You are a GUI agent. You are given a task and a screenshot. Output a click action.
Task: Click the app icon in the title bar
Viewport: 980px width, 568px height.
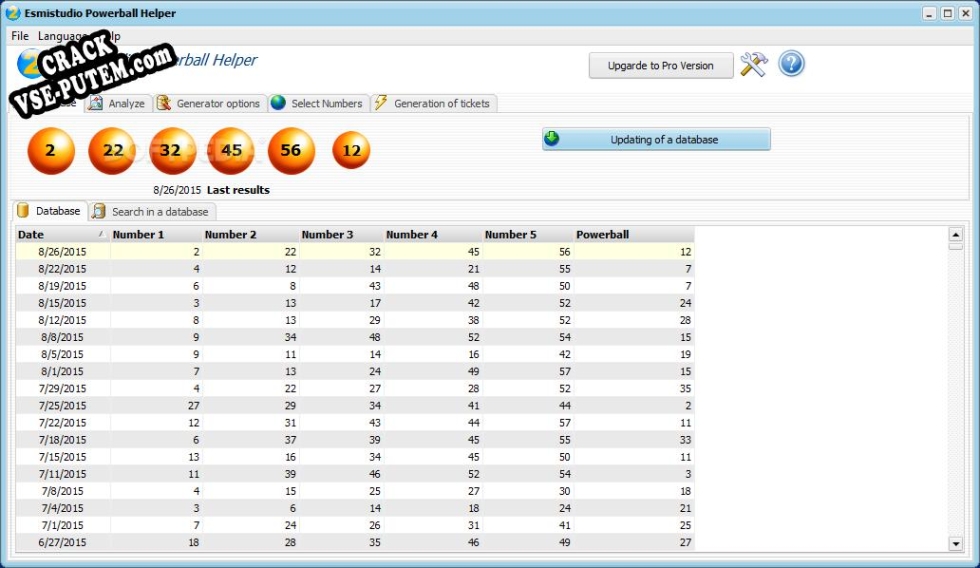pos(12,12)
